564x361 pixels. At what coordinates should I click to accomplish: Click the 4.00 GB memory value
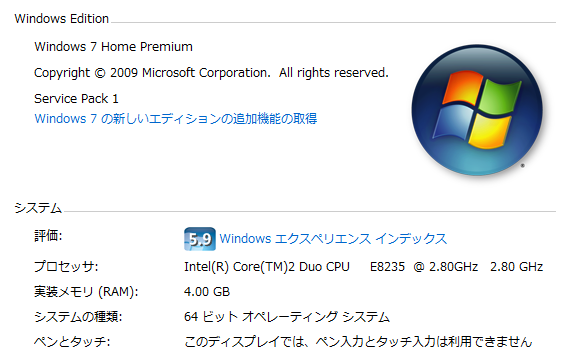coord(207,292)
